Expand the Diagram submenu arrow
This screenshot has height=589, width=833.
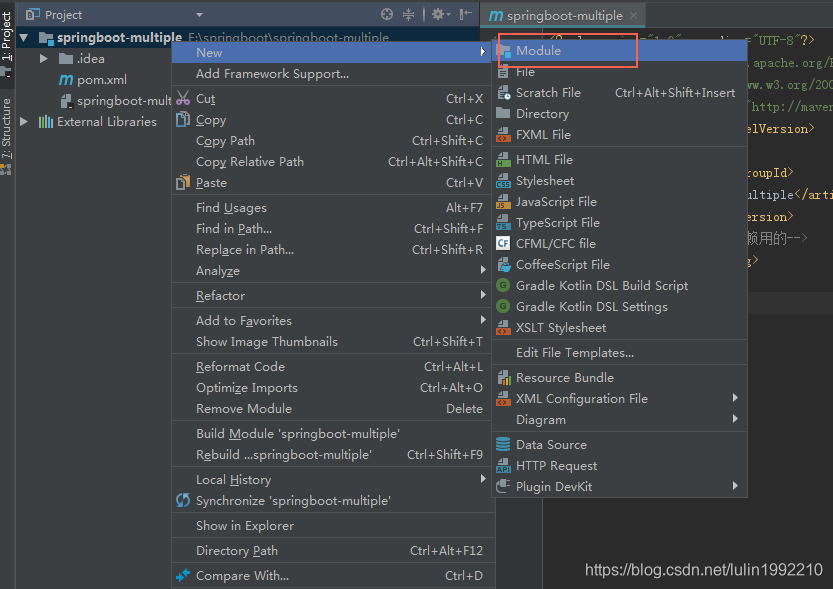point(735,419)
